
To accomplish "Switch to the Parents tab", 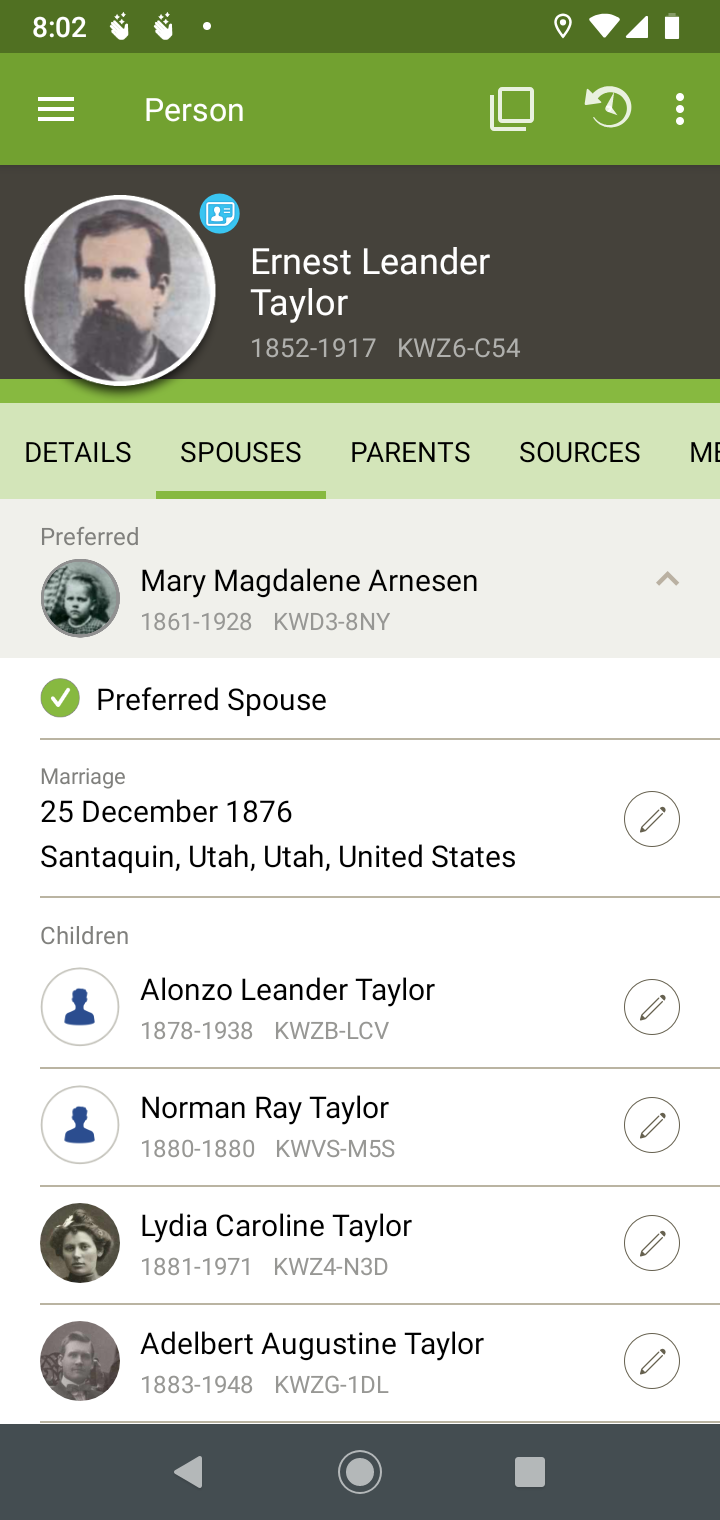I will pyautogui.click(x=410, y=452).
